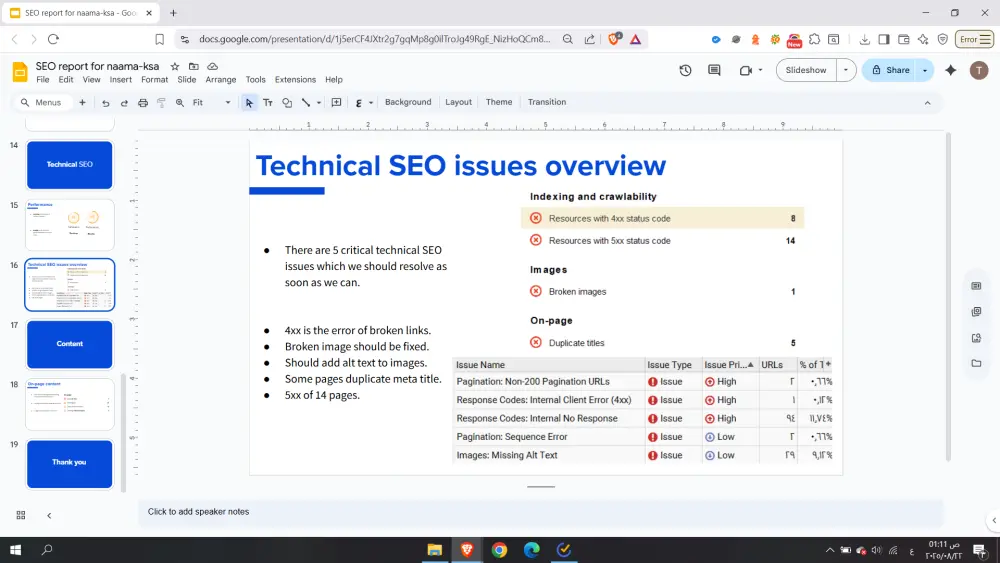Viewport: 1000px width, 563px height.
Task: Start the Slideshow
Action: point(805,70)
